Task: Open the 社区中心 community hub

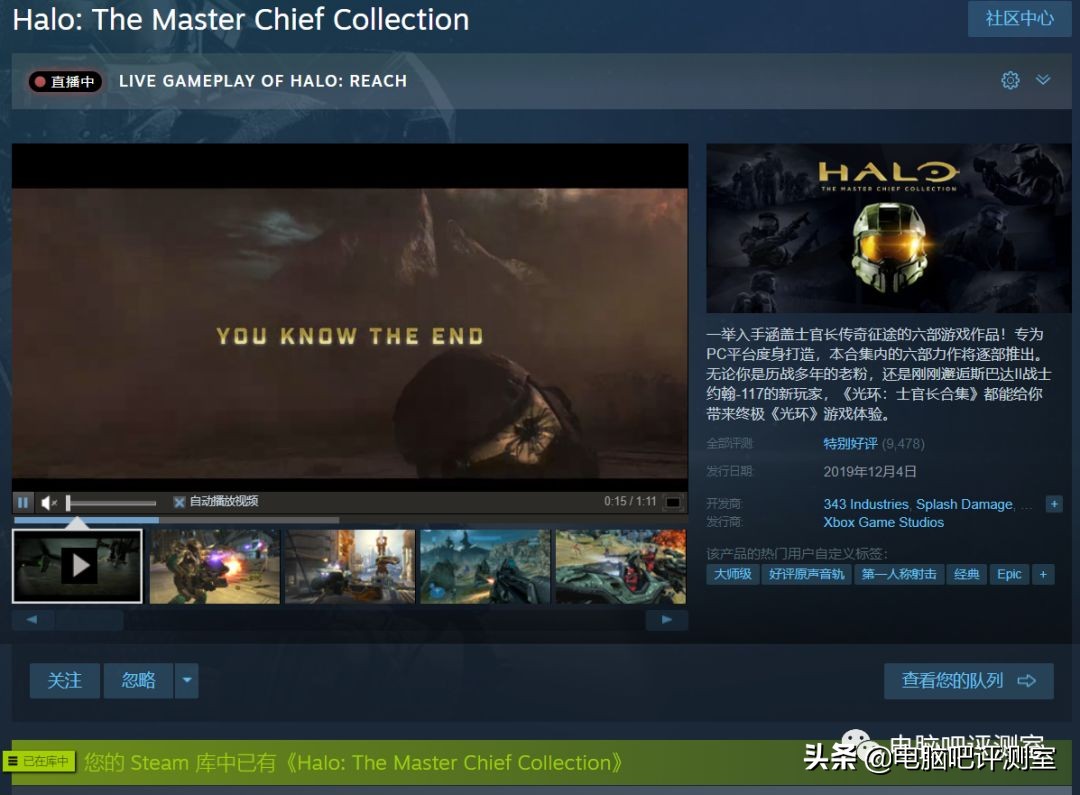Action: tap(1019, 19)
